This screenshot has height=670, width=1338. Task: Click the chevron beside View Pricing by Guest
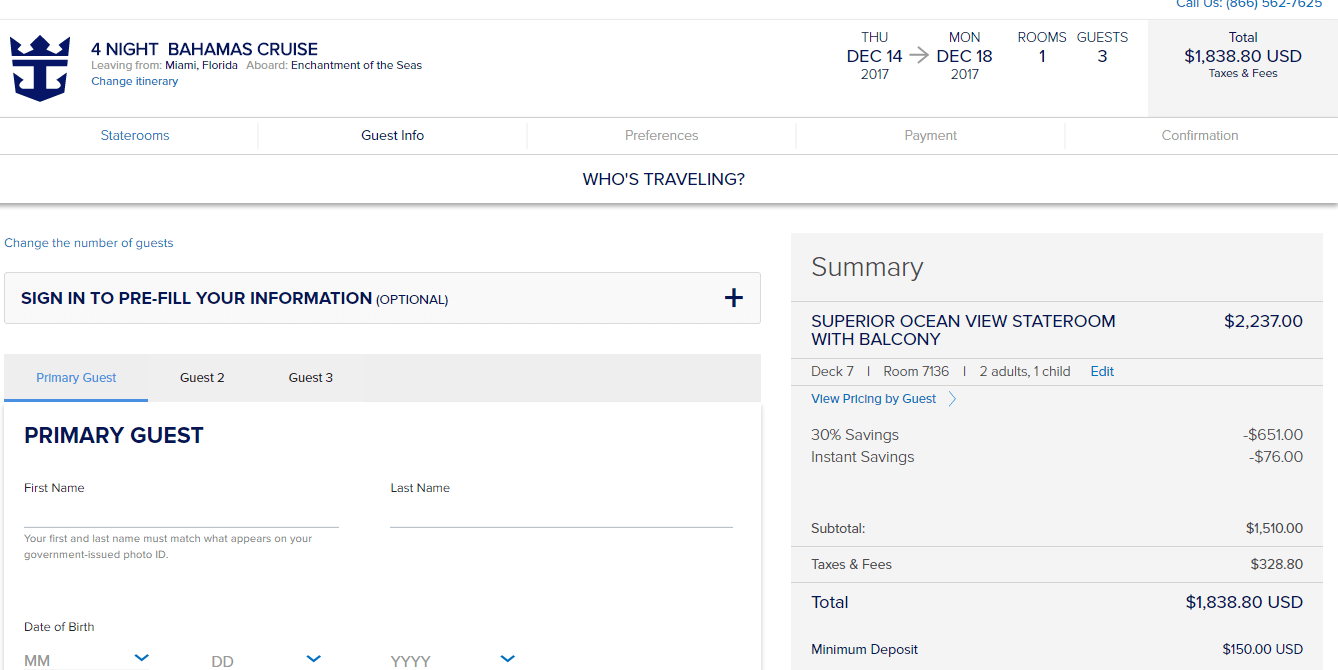tap(952, 399)
